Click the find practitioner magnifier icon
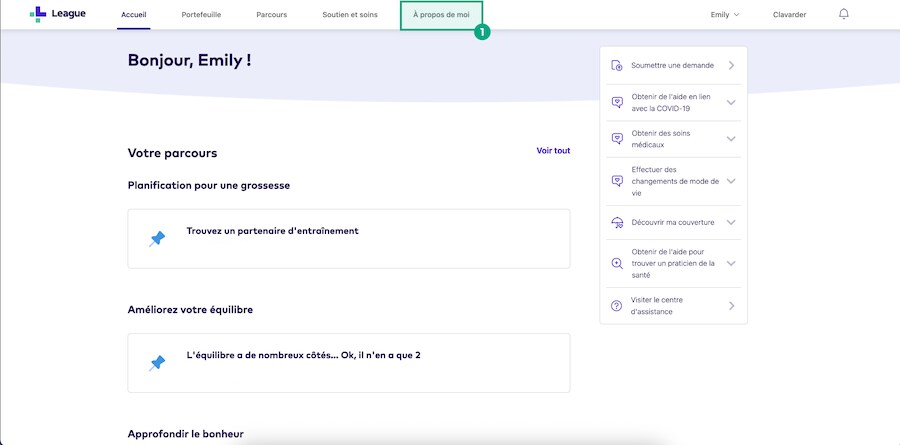 click(x=617, y=264)
